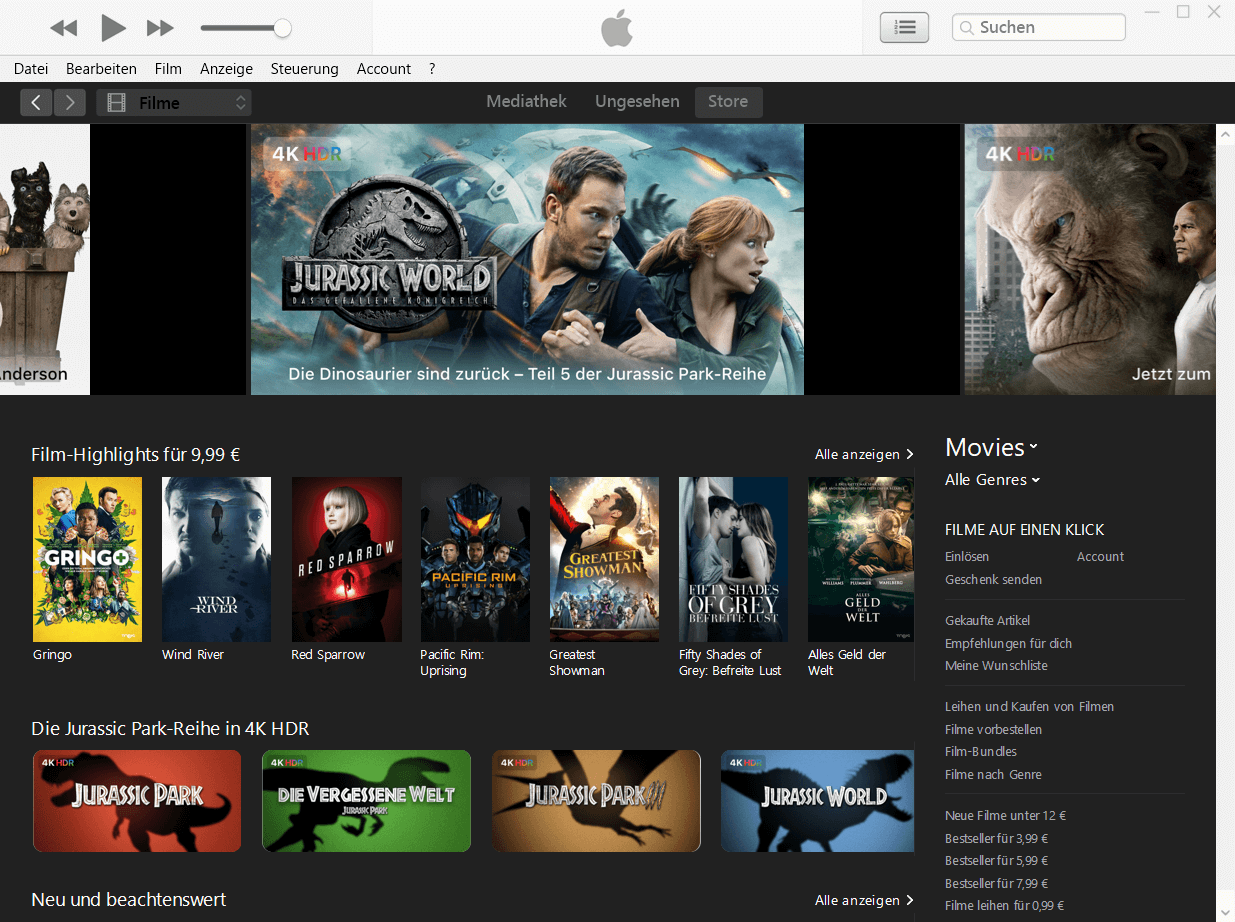Open the Alles Geld der Welt poster
The width and height of the screenshot is (1235, 922).
(861, 559)
